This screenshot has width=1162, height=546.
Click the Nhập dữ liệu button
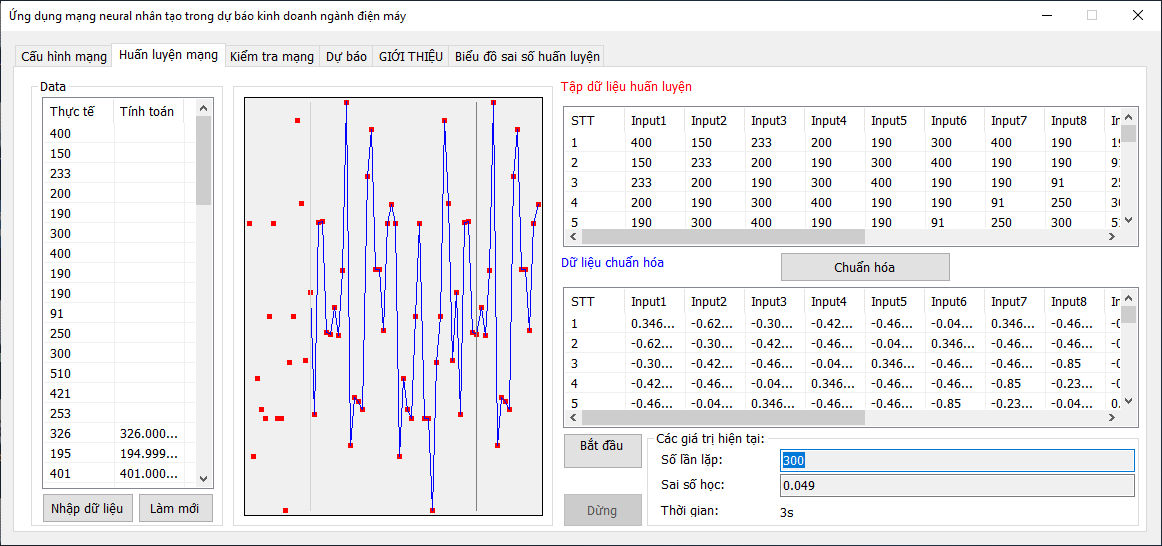coord(88,509)
